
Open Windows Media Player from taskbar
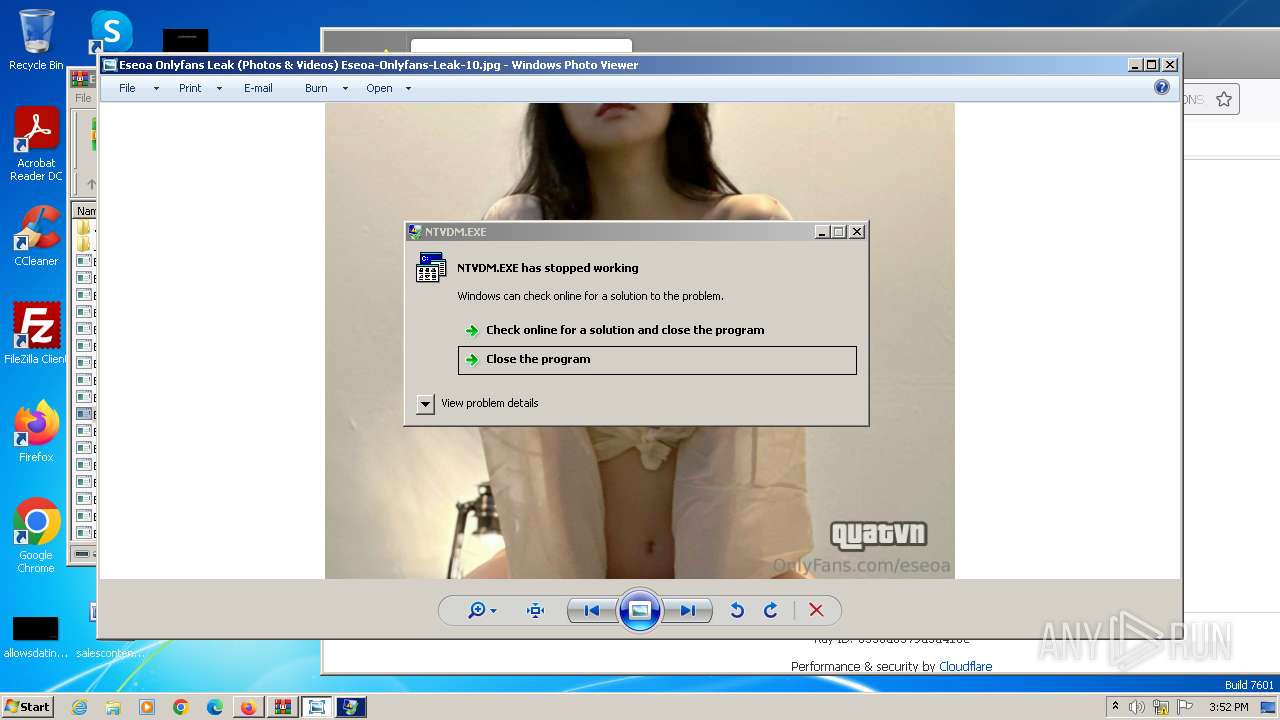click(x=147, y=707)
